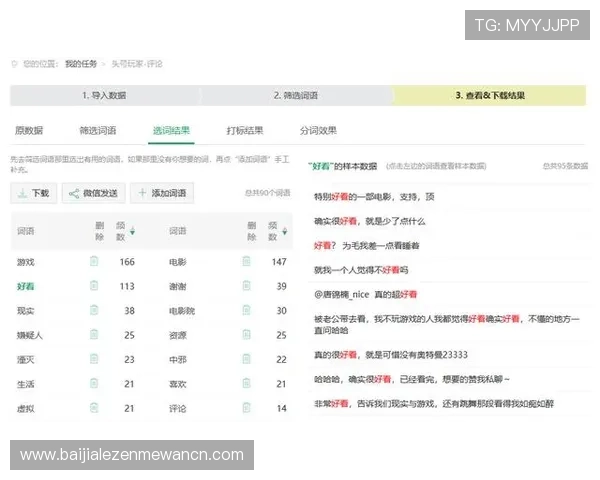
Task: Sort right table by 频数 arrow
Action: tap(285, 231)
